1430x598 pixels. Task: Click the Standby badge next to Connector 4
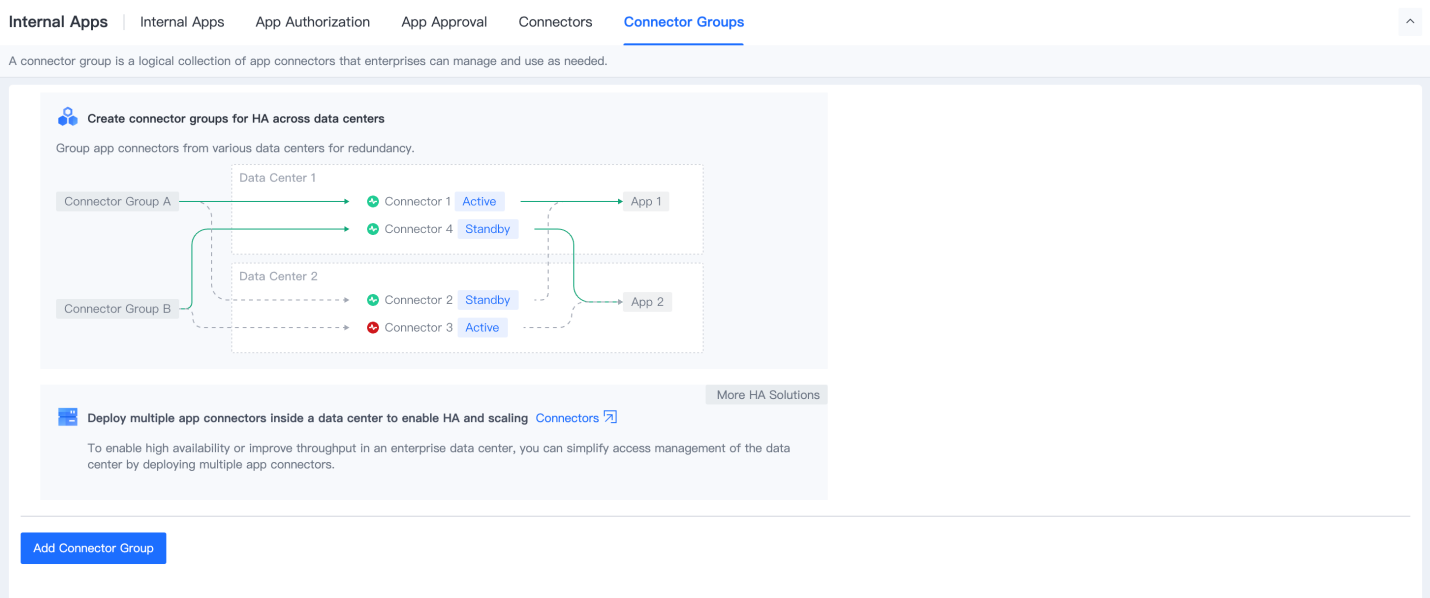click(x=488, y=229)
